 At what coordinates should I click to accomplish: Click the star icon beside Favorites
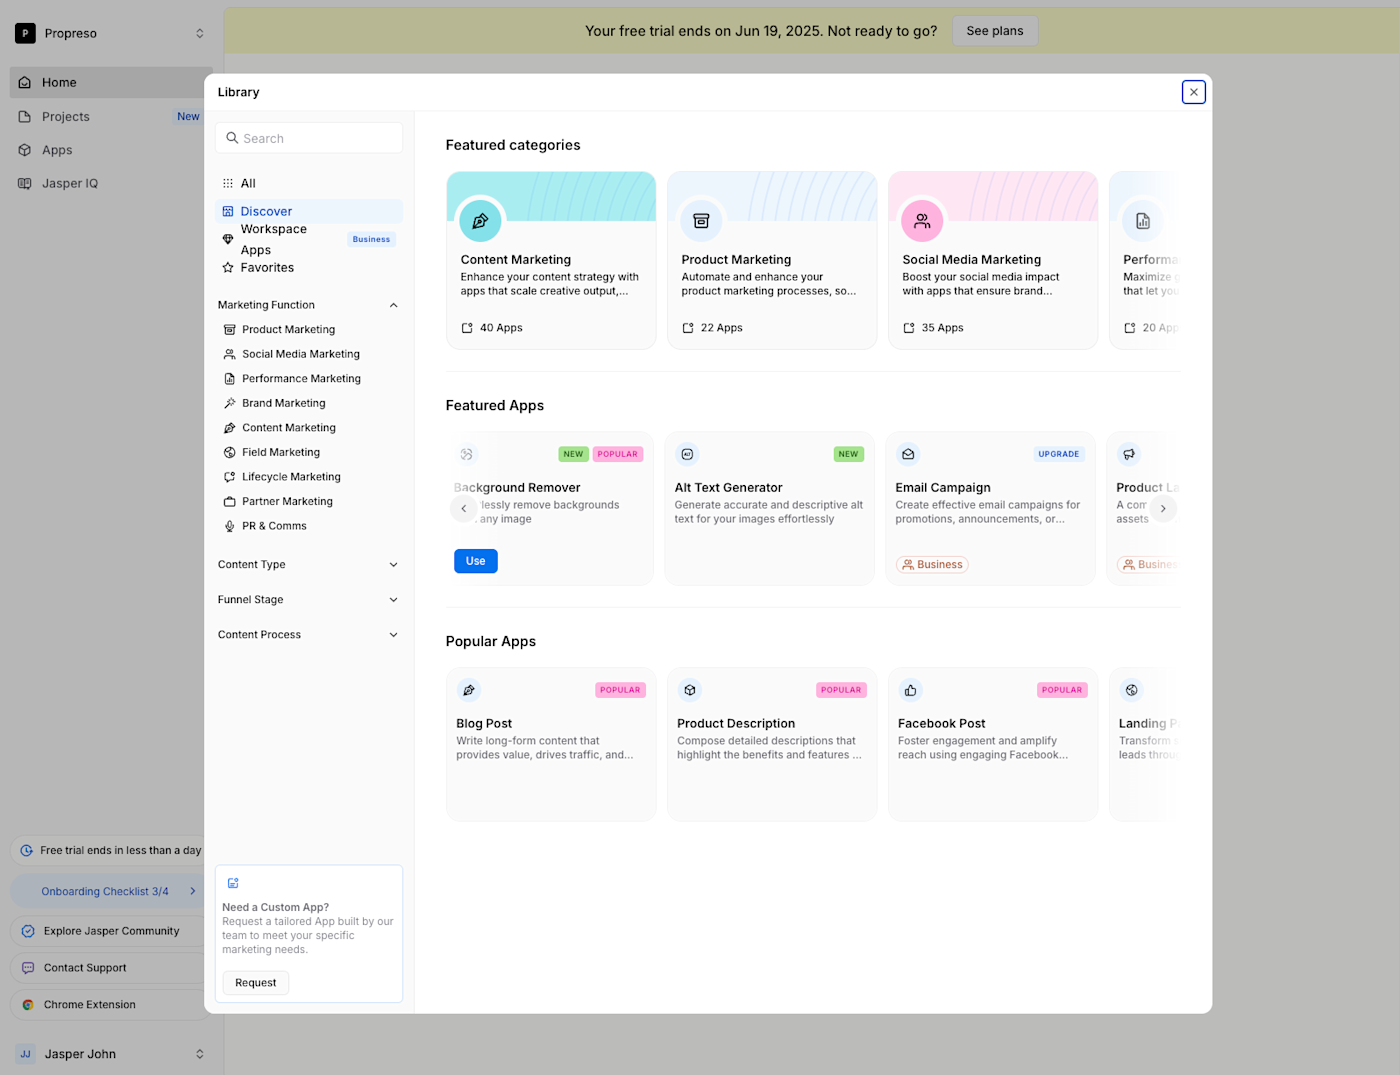click(x=228, y=268)
